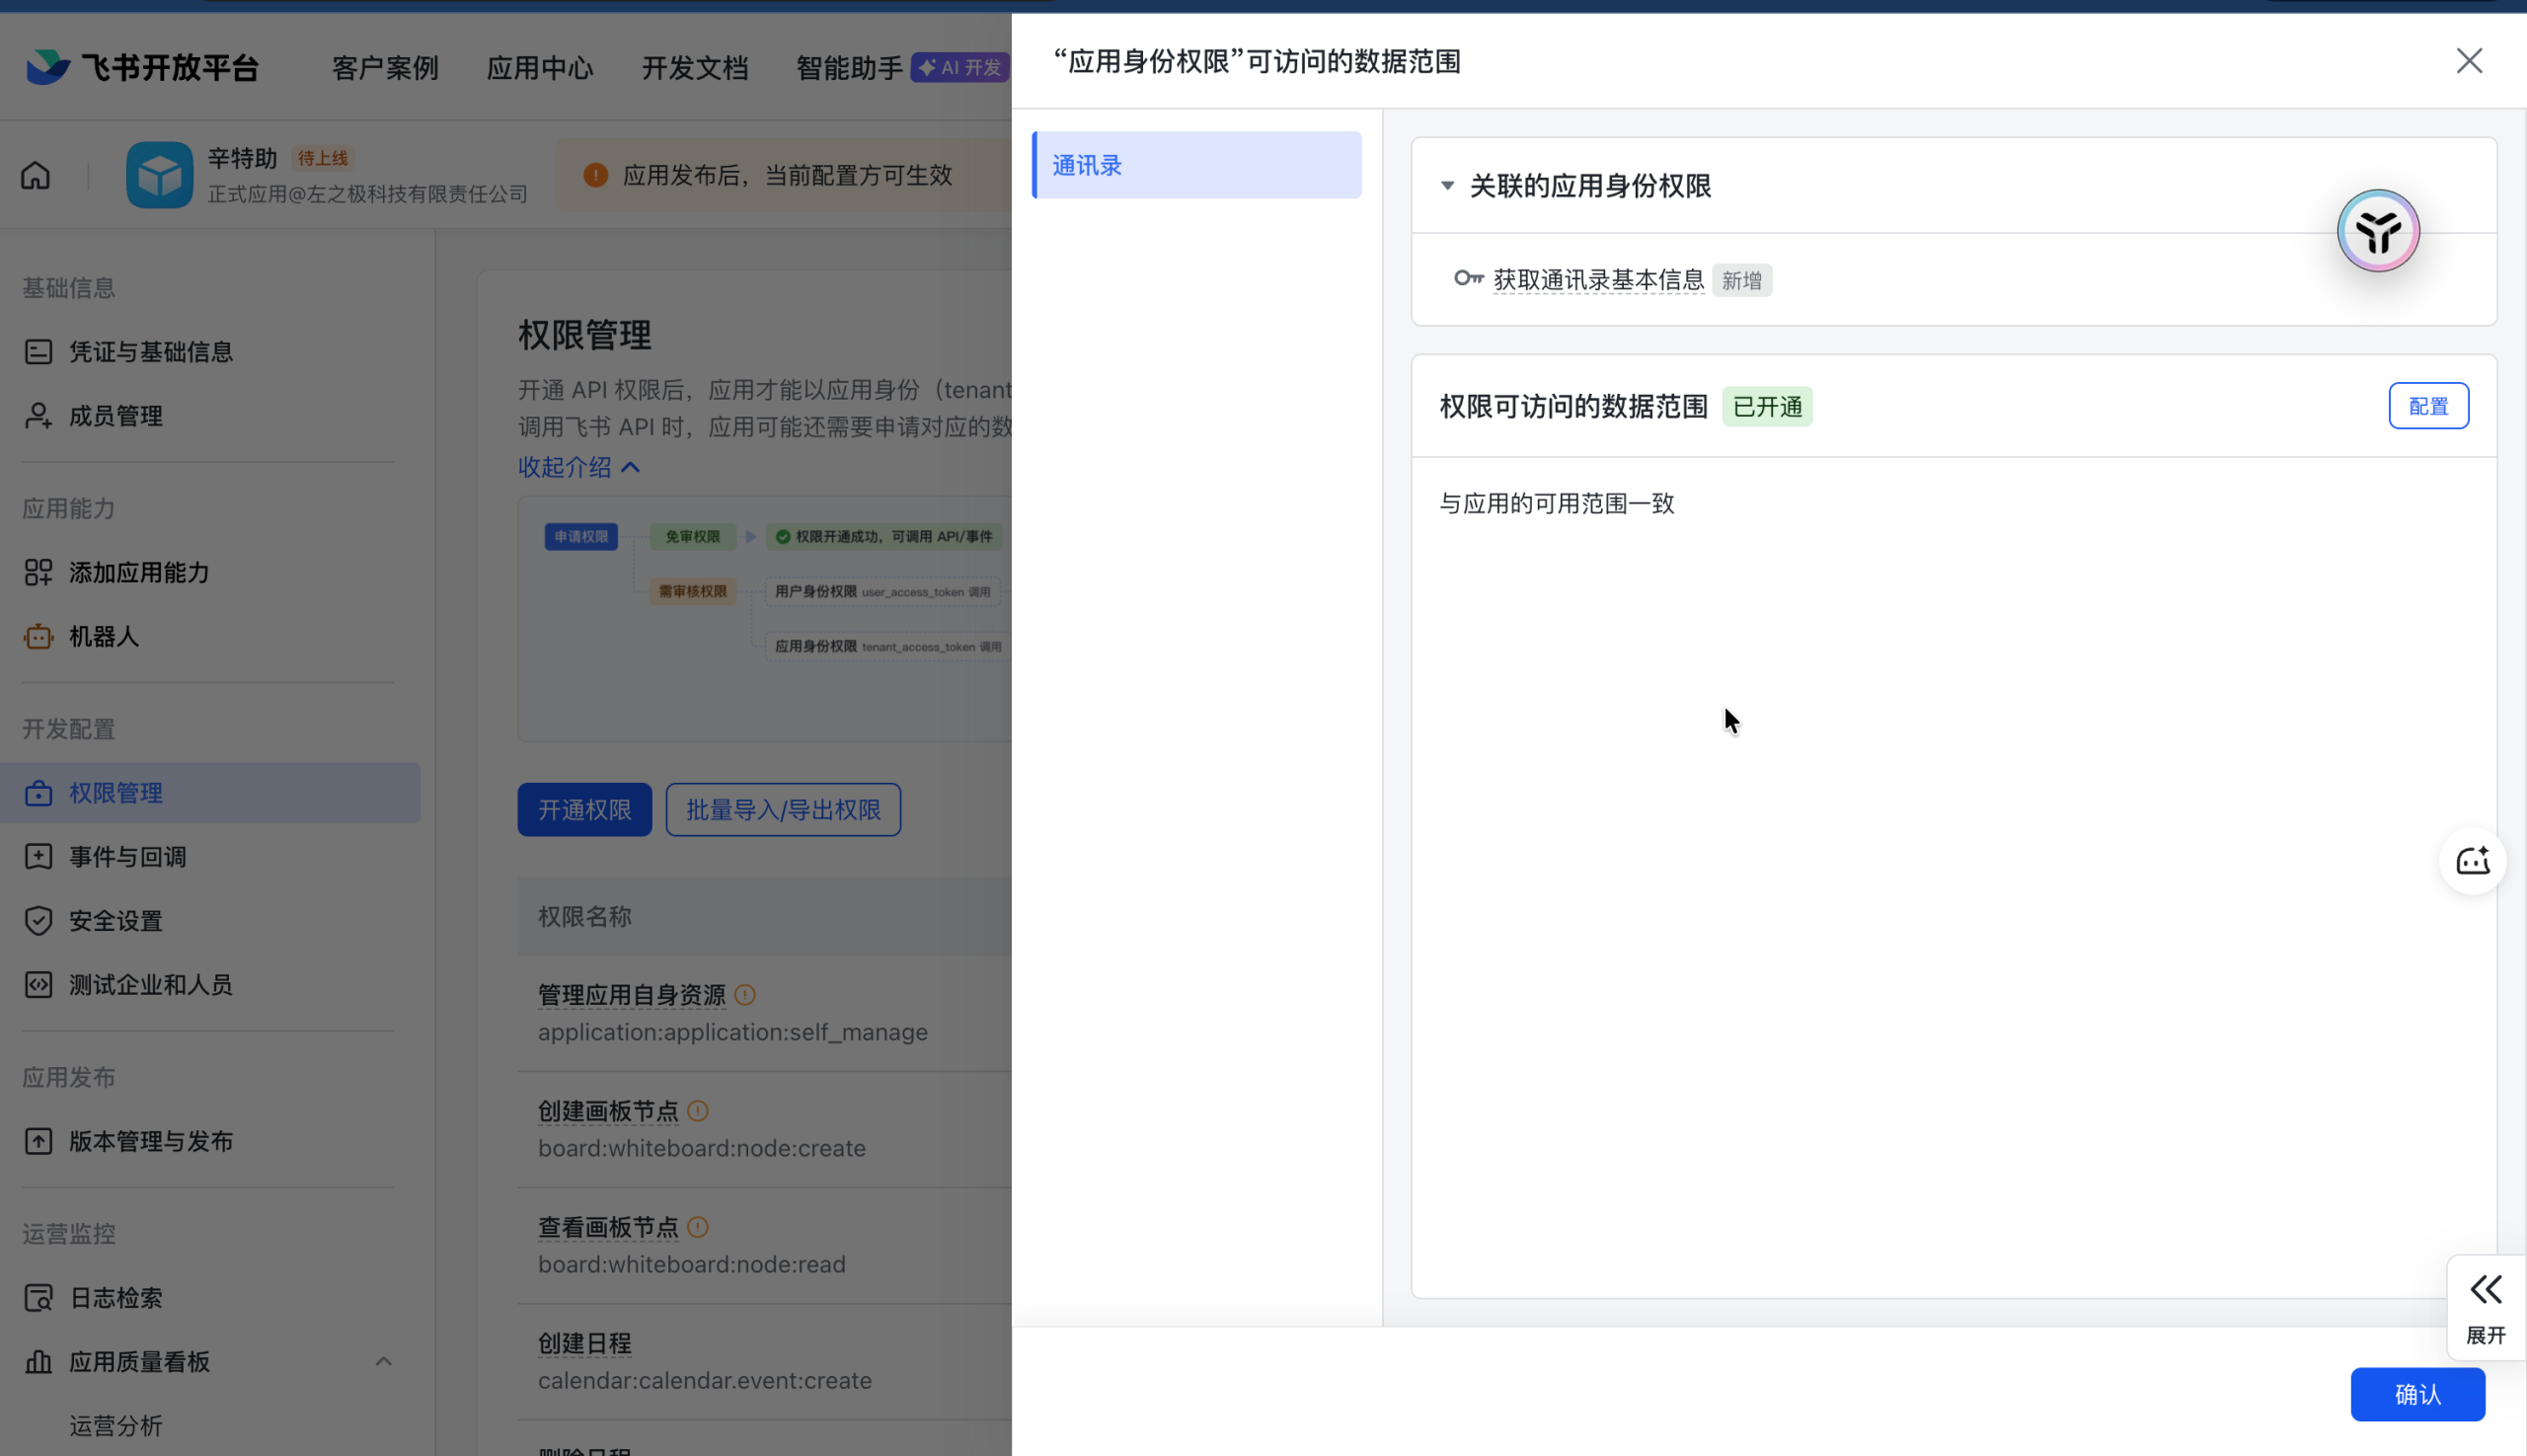
Task: Click the key icon beside 获取通讯录基本信息
Action: [x=1467, y=279]
